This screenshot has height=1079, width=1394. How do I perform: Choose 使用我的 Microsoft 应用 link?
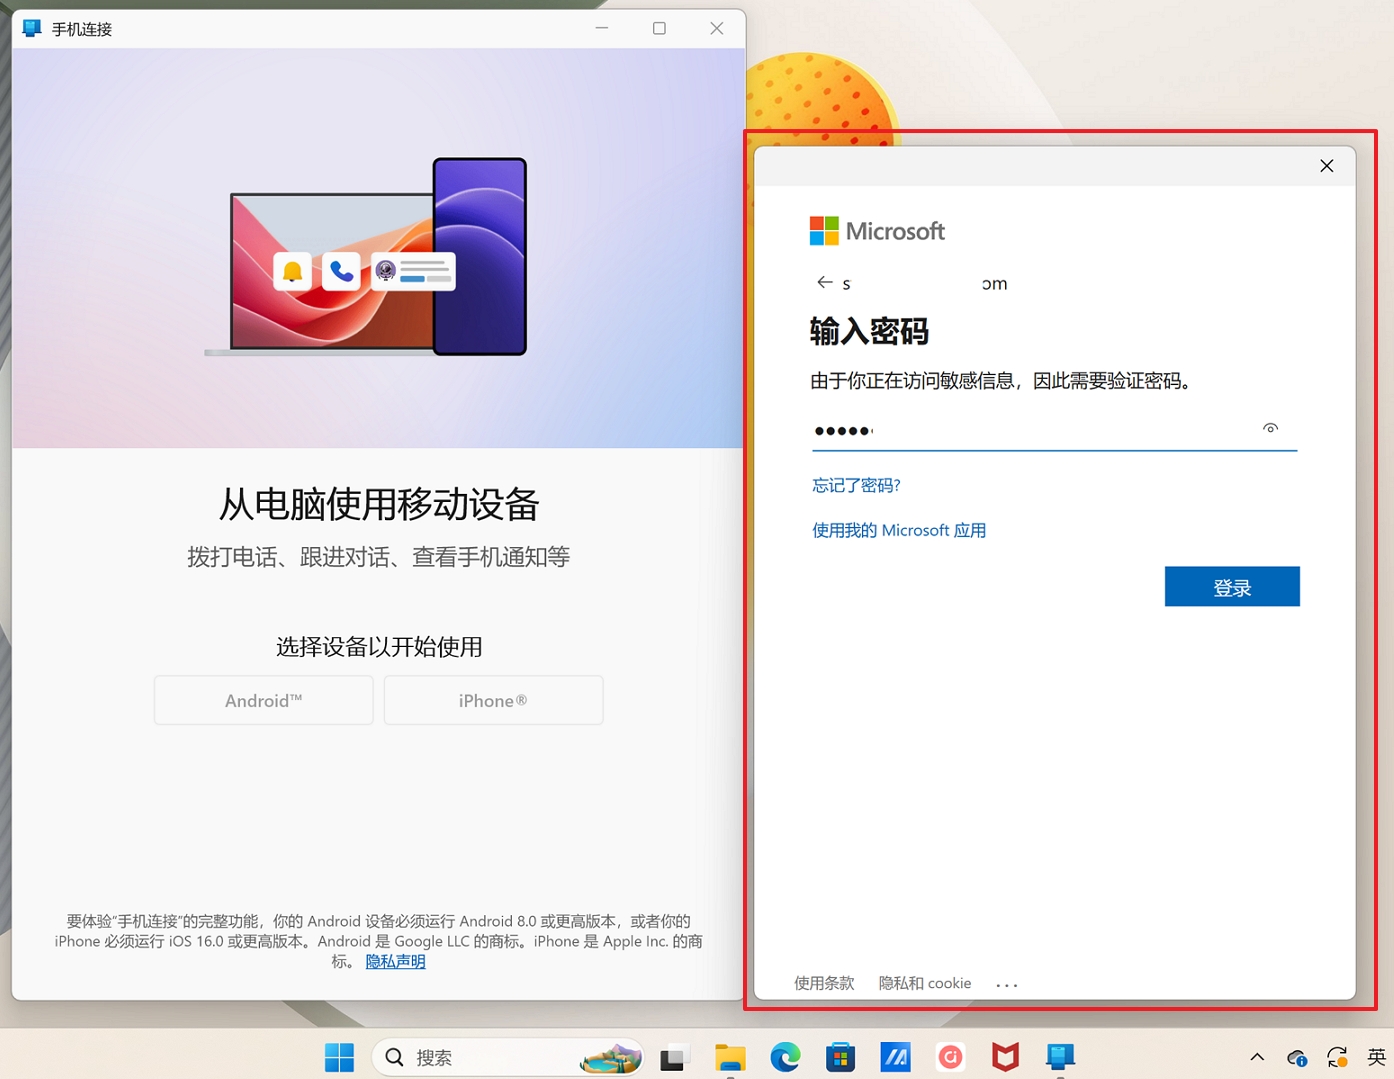(899, 530)
